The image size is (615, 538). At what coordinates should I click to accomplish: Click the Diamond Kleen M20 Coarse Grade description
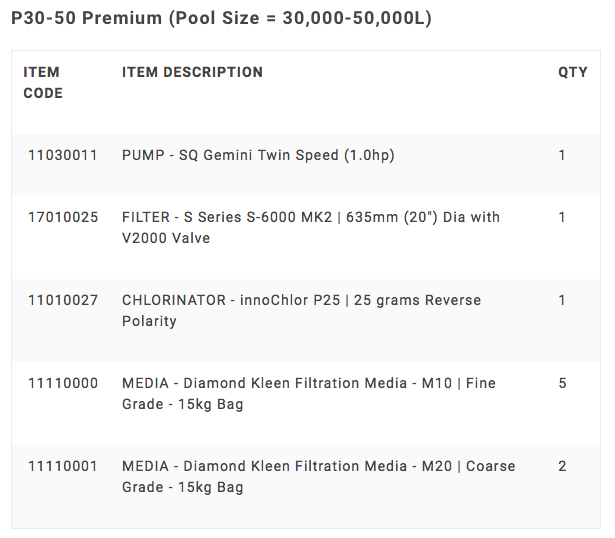point(318,476)
